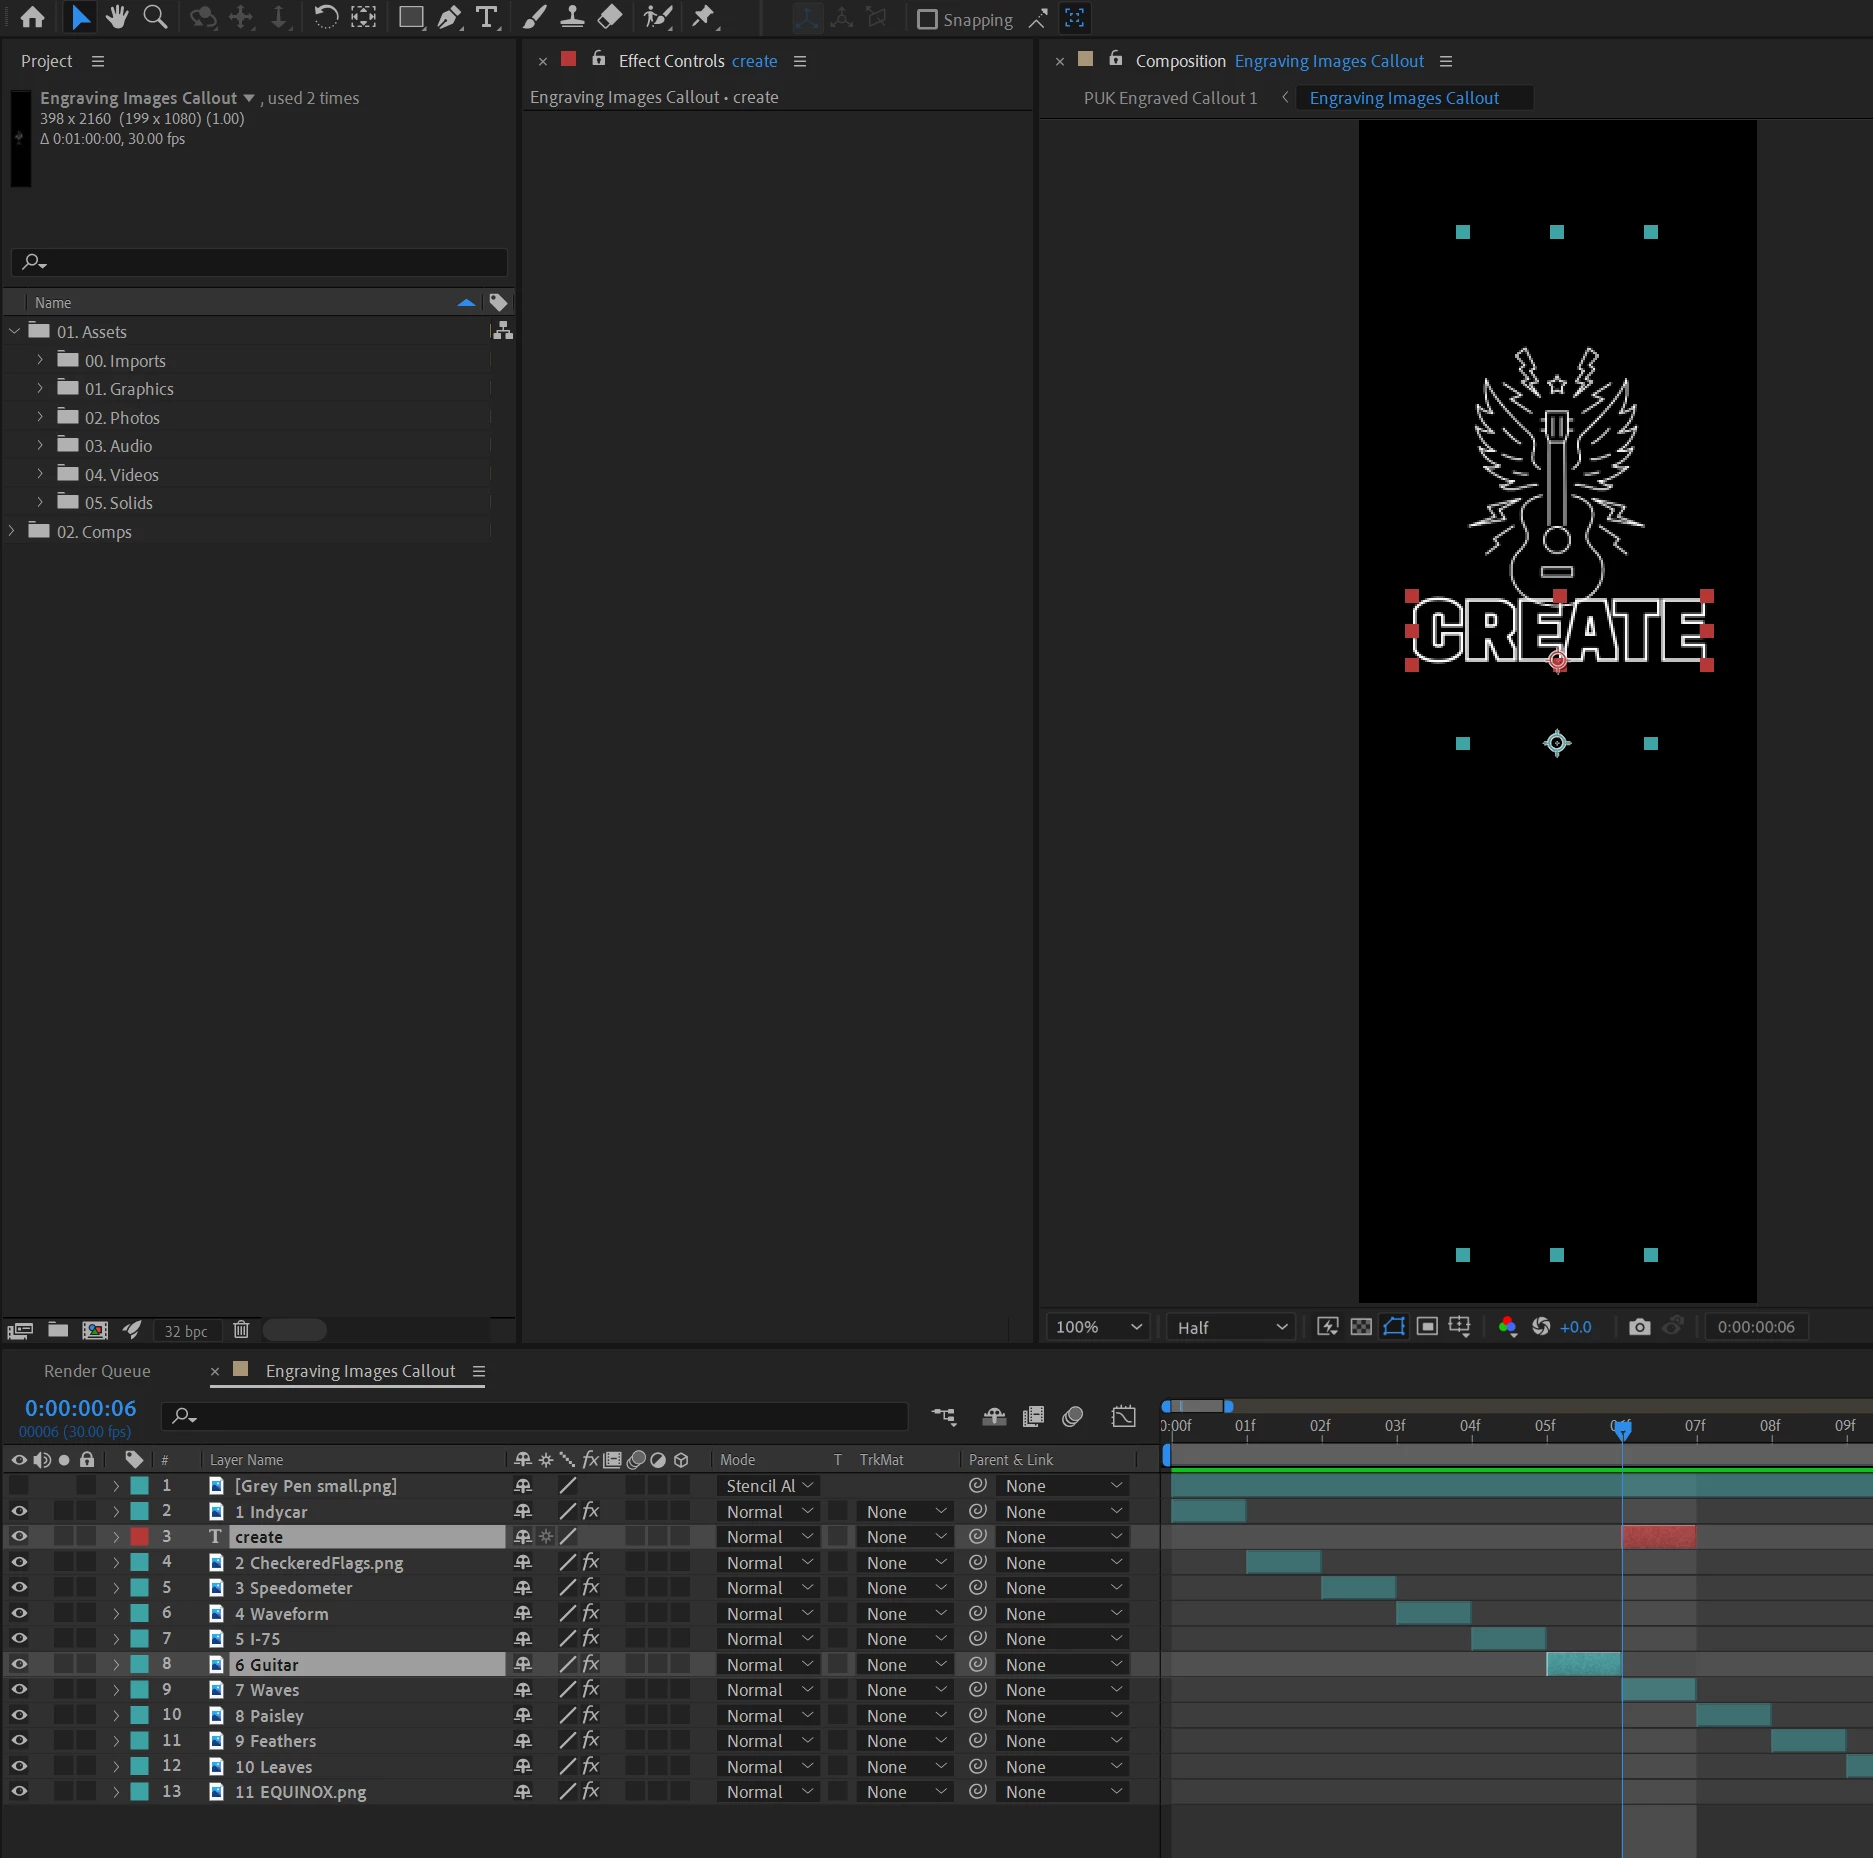1873x1858 pixels.
Task: Click the current time indicator playhead
Action: click(x=1622, y=1430)
